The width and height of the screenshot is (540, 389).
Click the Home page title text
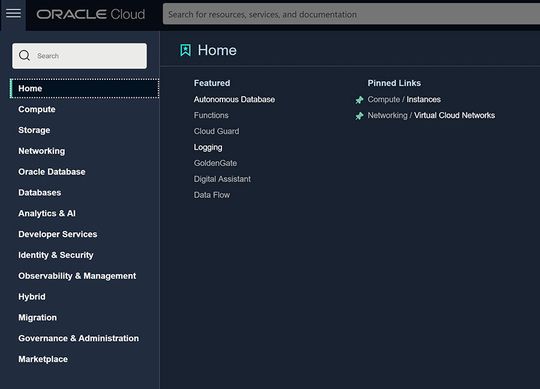pos(217,50)
